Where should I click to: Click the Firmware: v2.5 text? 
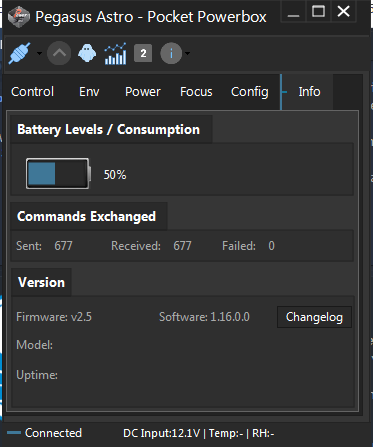click(x=54, y=317)
